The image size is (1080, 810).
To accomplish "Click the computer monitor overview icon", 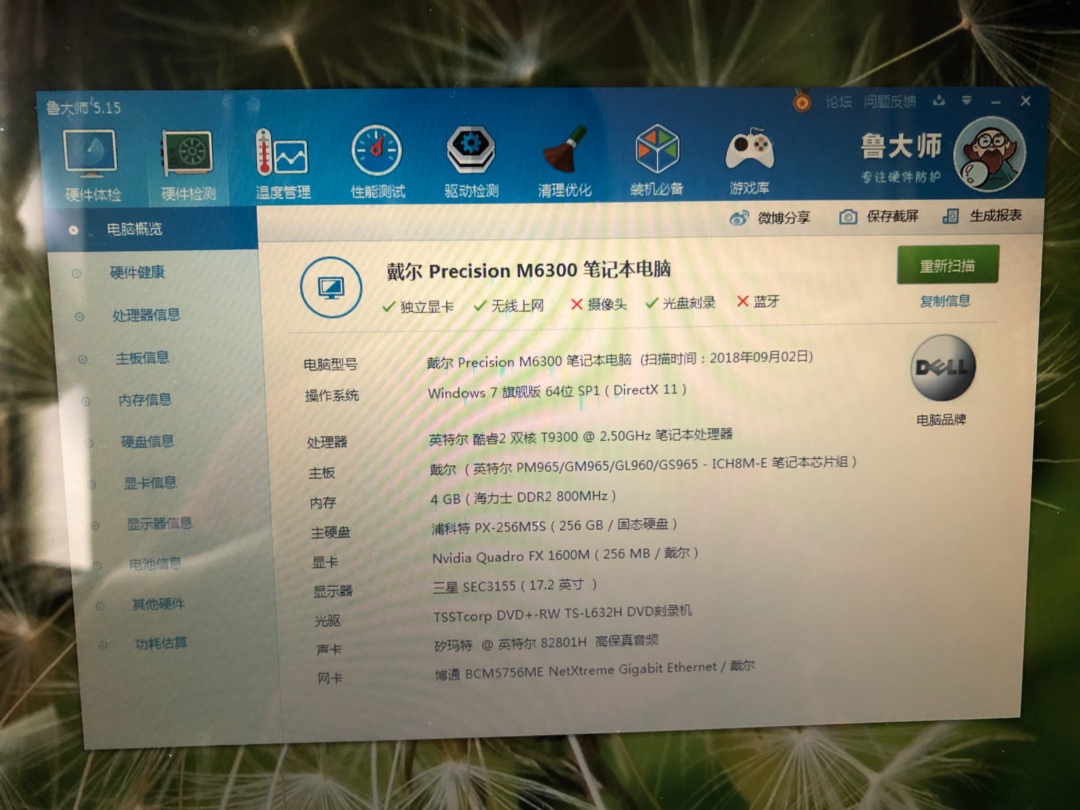I will click(331, 287).
